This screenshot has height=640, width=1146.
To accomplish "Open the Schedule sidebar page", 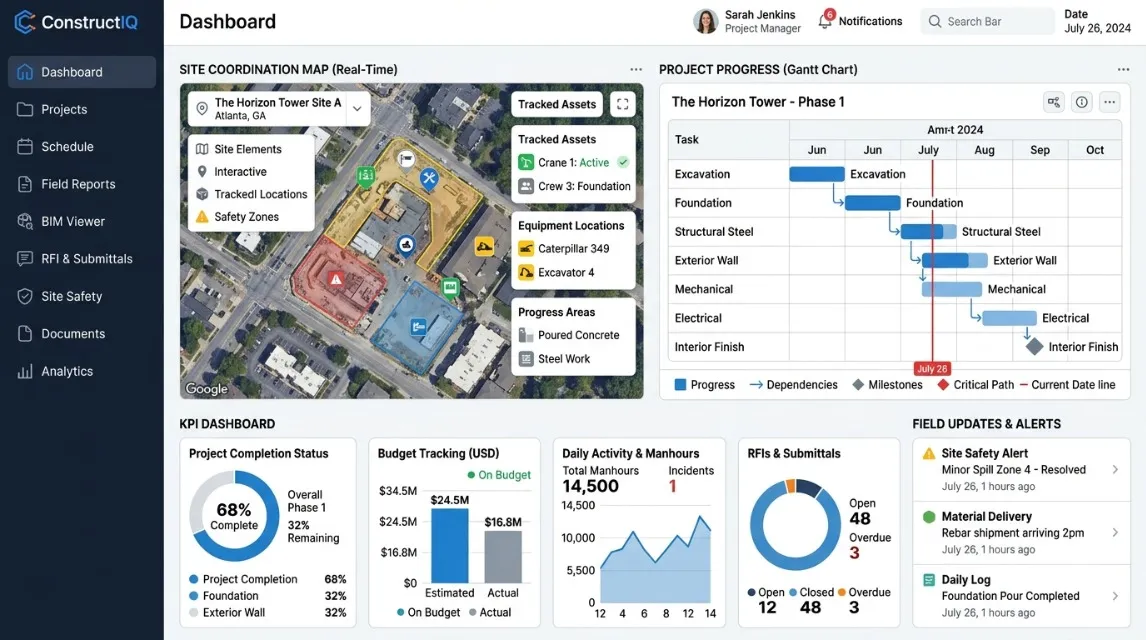I will point(82,147).
